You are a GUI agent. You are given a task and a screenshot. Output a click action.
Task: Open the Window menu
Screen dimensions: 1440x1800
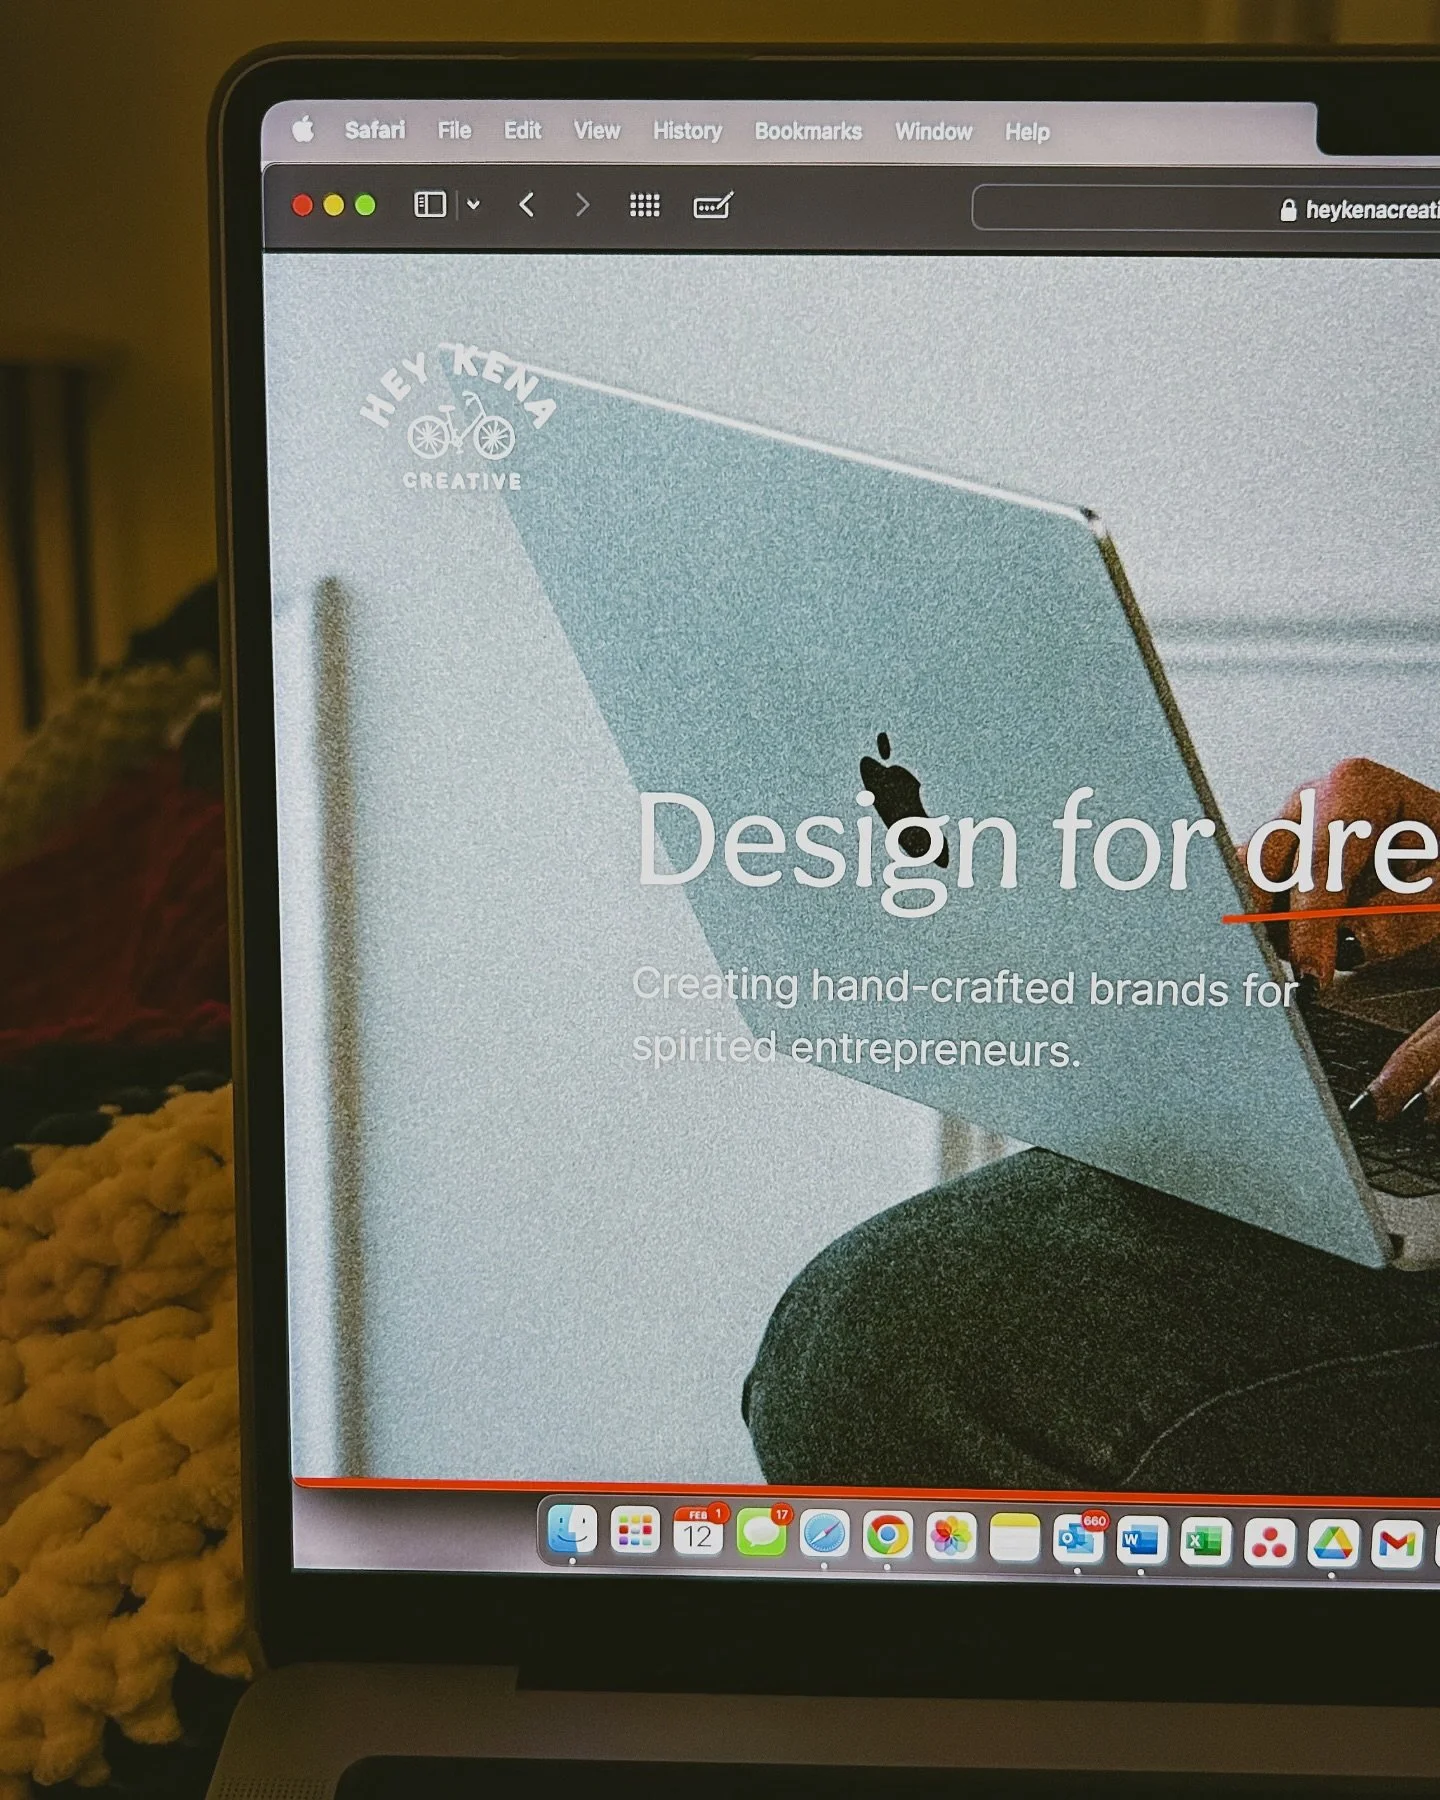[x=933, y=132]
